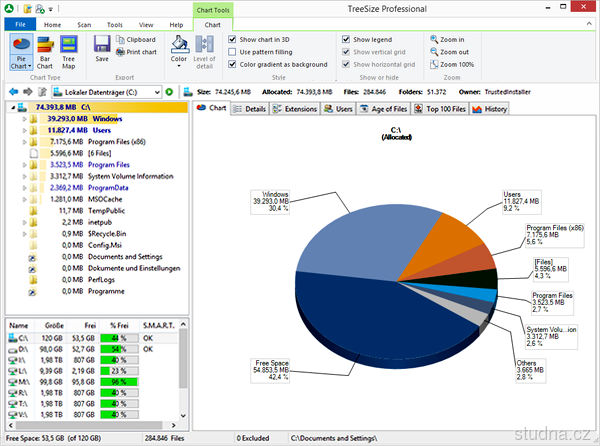This screenshot has width=600, height=446.
Task: Open the History tab
Action: [489, 109]
